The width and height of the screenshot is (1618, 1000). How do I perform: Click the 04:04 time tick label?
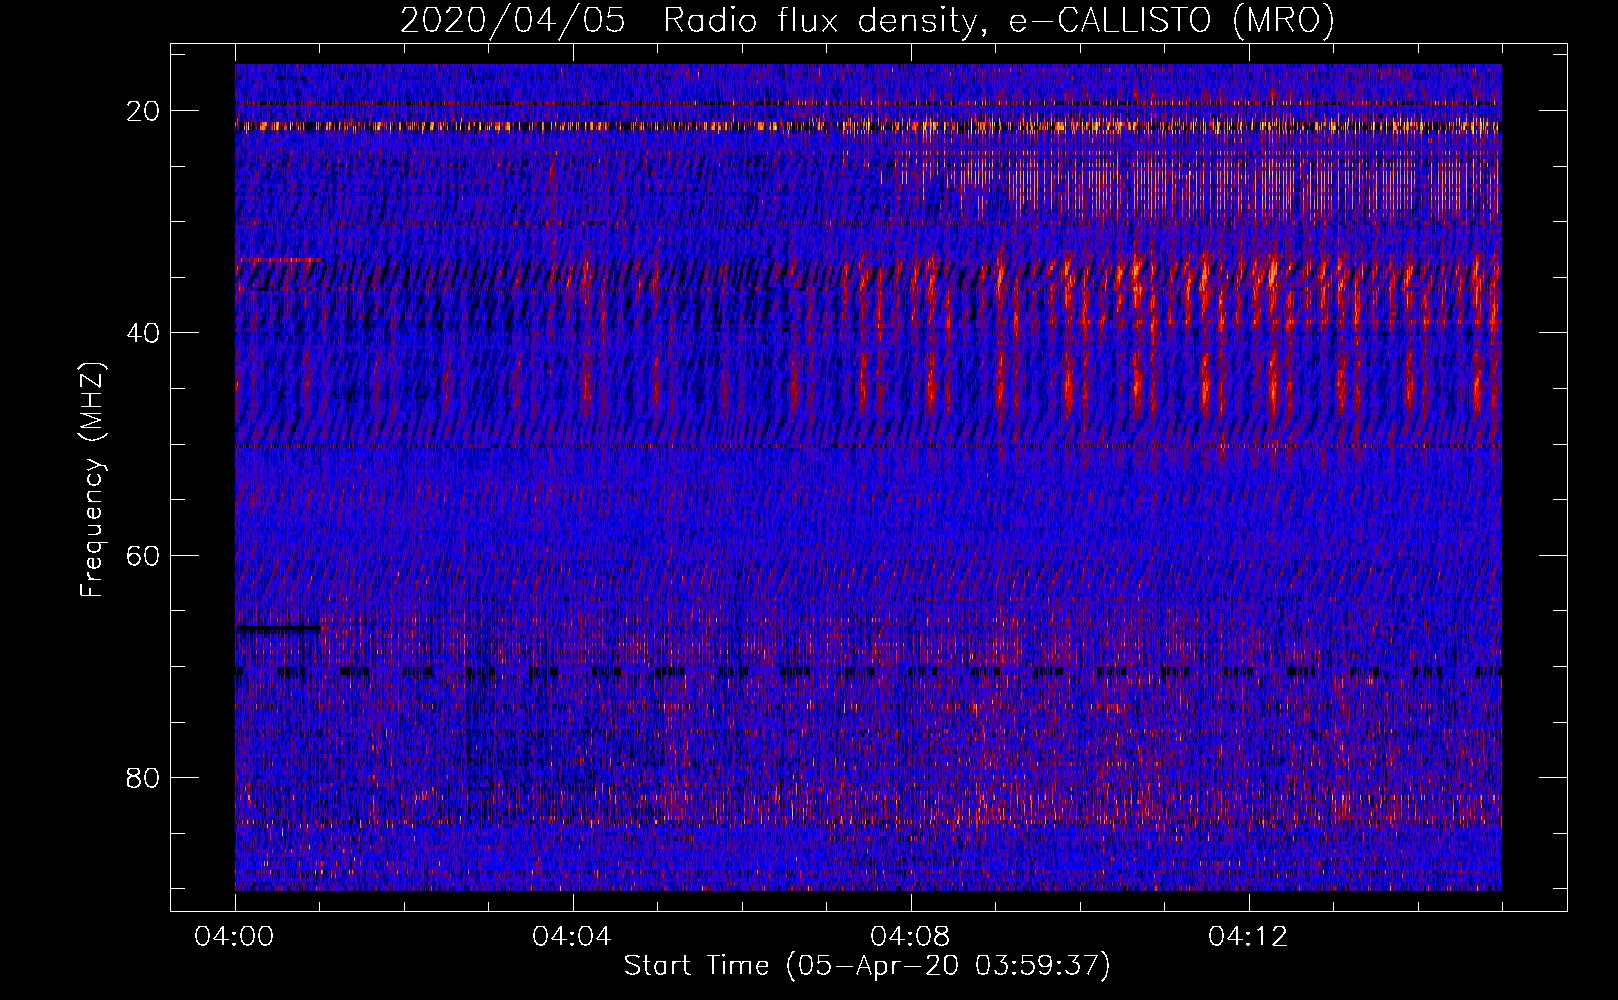click(x=573, y=937)
